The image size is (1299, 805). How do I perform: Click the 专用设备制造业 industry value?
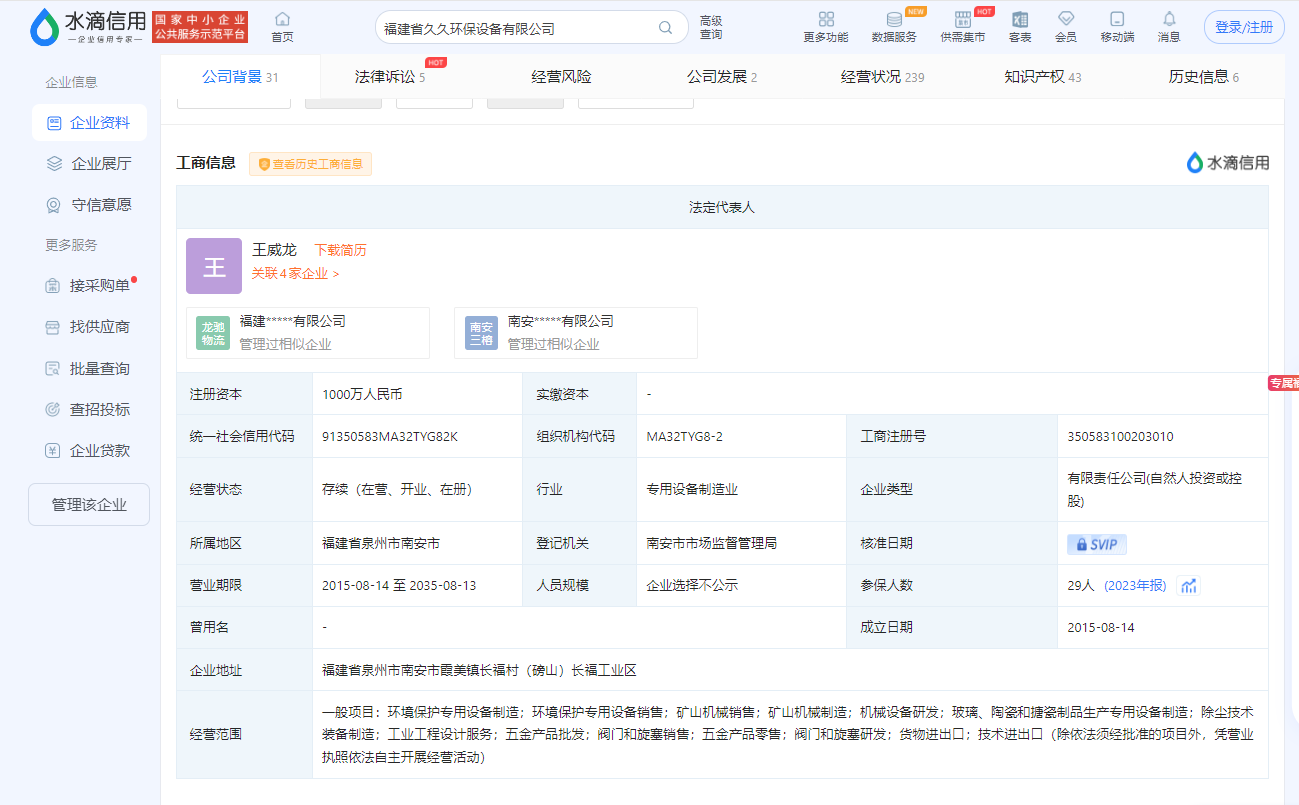pyautogui.click(x=692, y=490)
